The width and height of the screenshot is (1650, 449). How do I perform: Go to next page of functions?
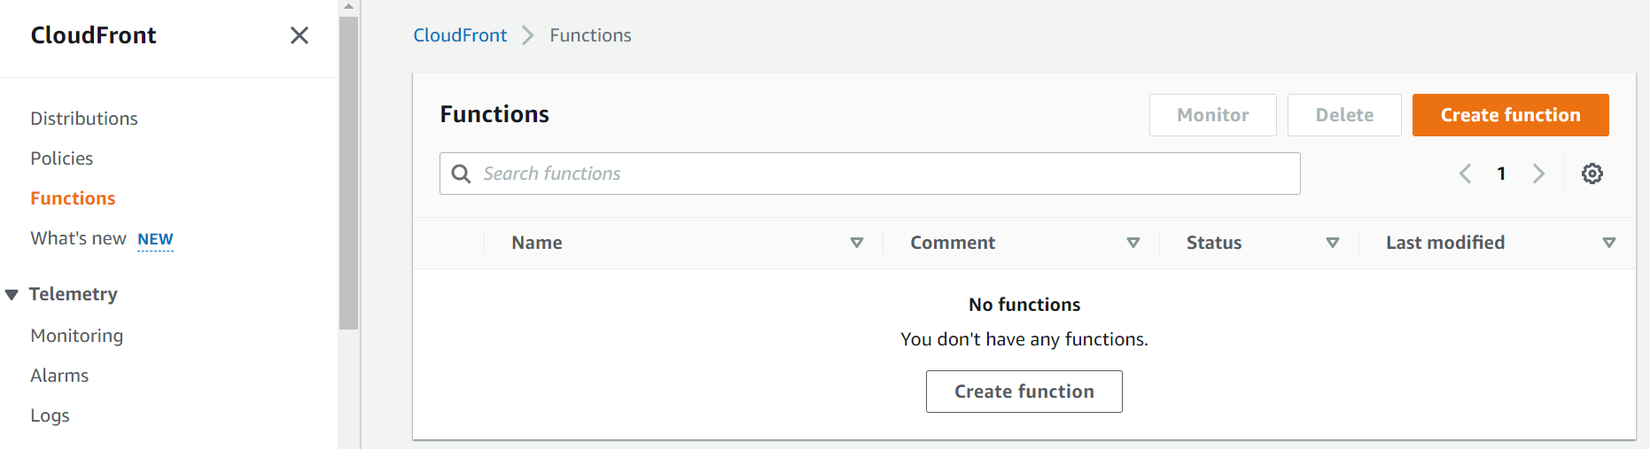(1539, 174)
